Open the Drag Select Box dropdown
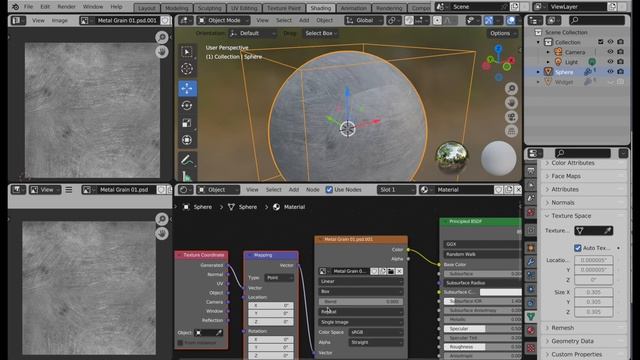640x360 pixels. tap(321, 33)
